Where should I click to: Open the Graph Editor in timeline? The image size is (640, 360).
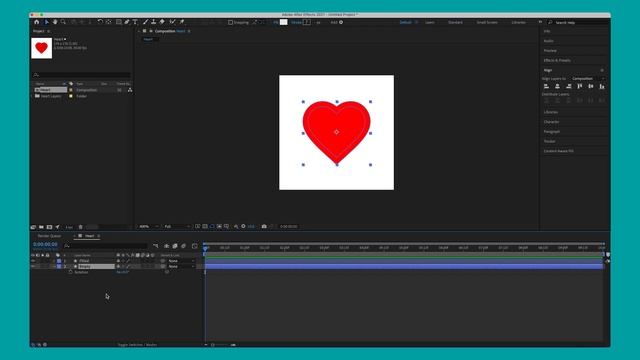pos(195,246)
